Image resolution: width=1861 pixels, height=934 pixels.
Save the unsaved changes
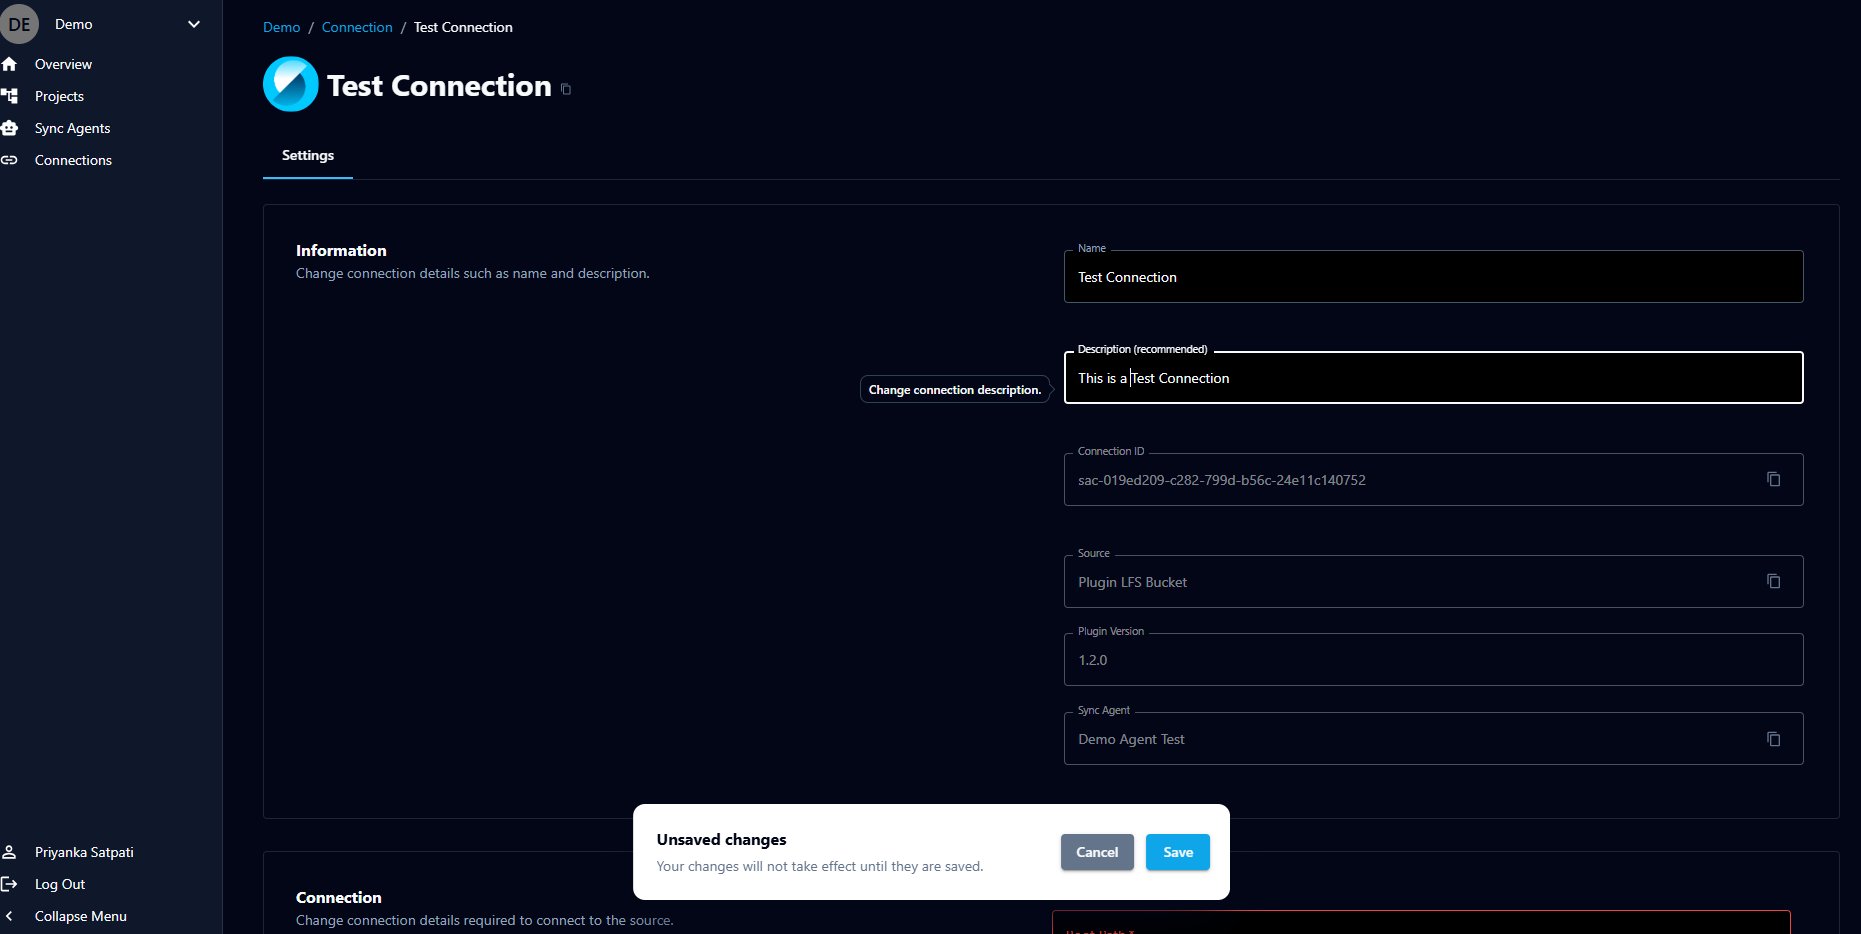[x=1178, y=852]
